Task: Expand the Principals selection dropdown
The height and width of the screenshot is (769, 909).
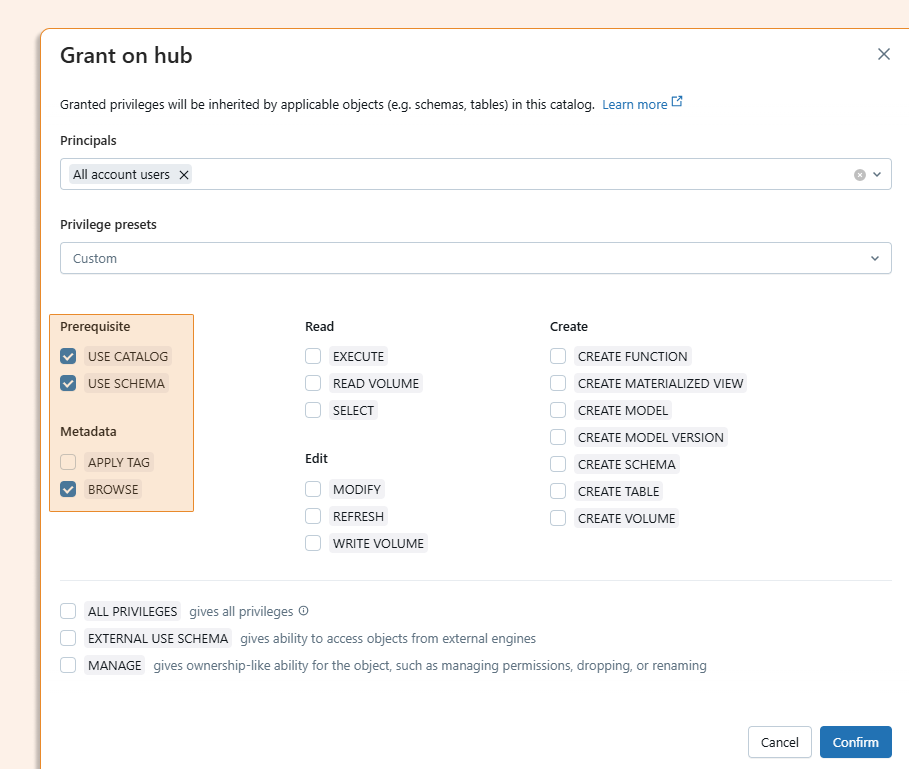Action: 878,173
